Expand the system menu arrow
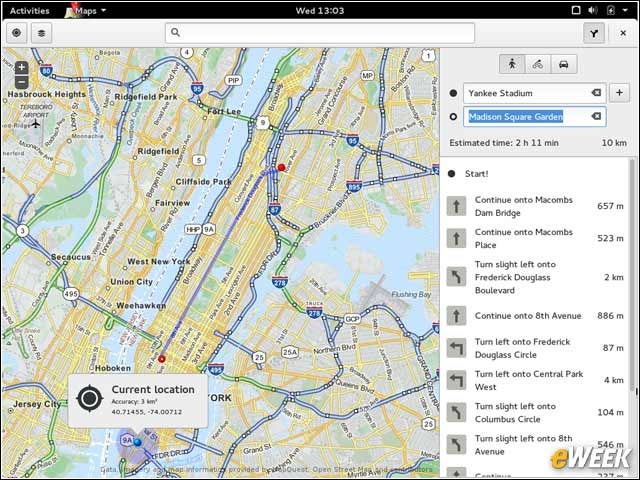This screenshot has height=480, width=640. click(625, 11)
